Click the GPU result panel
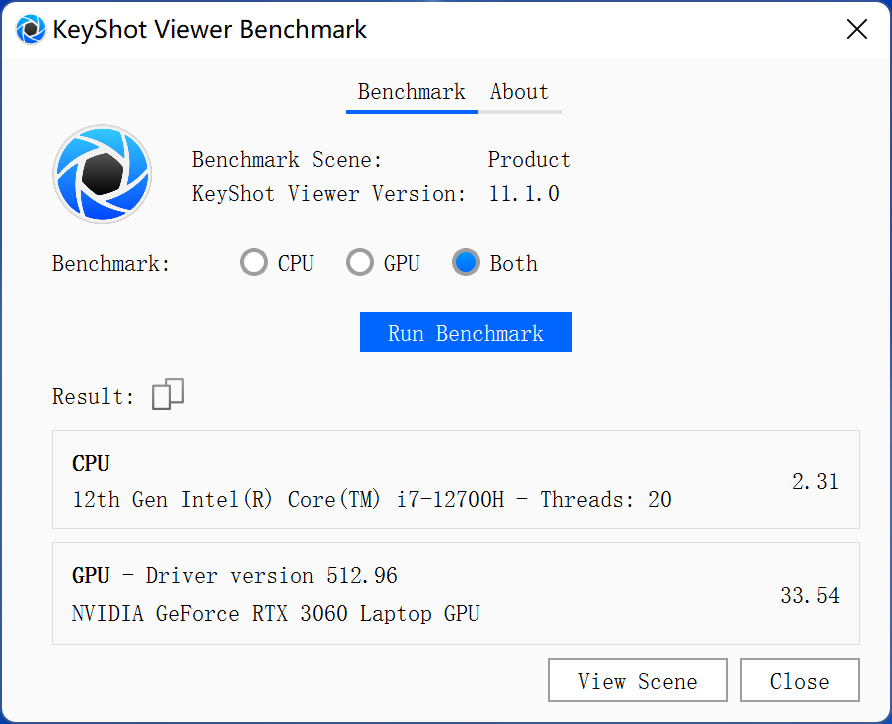 click(x=456, y=594)
